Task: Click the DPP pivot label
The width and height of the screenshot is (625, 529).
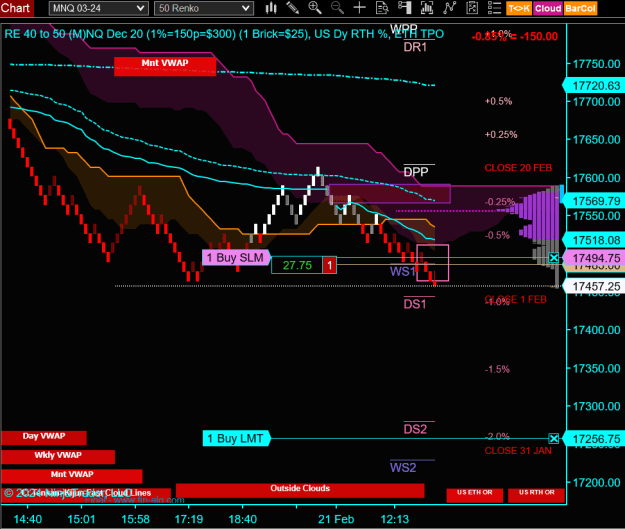Action: [416, 172]
